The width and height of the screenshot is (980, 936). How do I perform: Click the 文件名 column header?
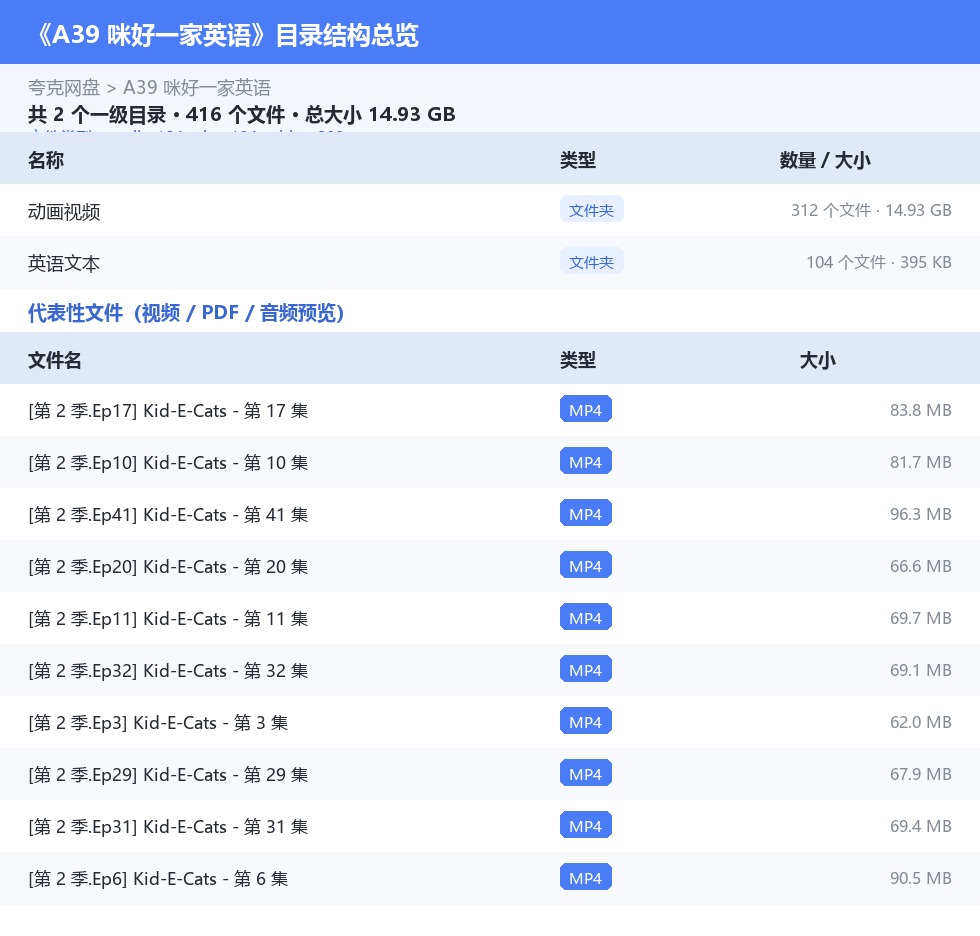(x=54, y=360)
